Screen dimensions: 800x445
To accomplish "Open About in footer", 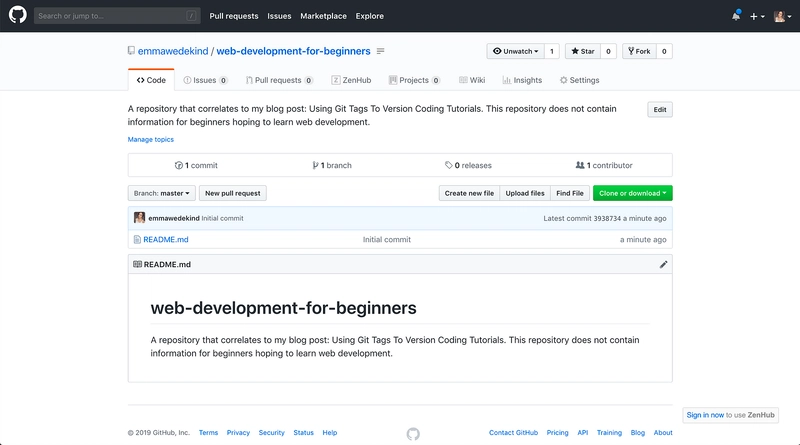I will click(663, 433).
